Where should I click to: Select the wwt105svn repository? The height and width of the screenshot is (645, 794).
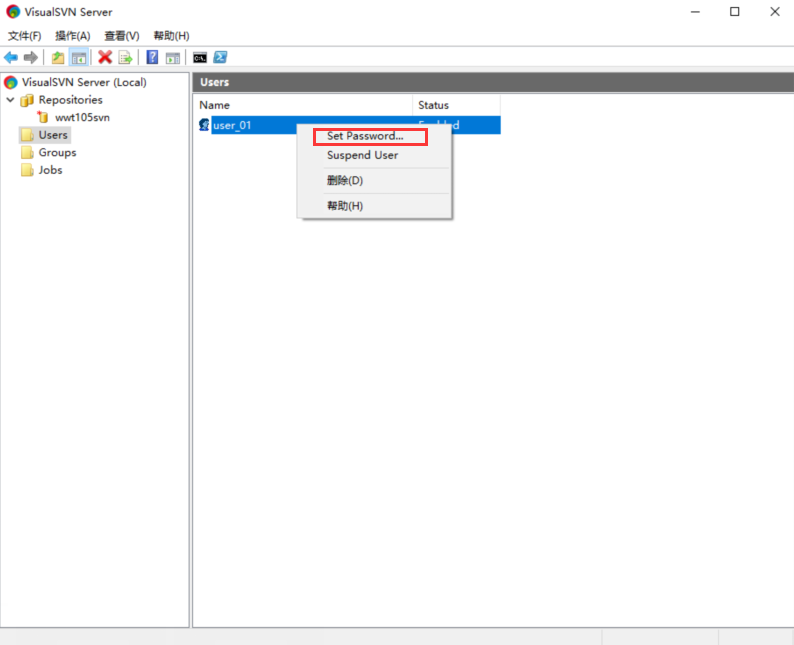81,117
